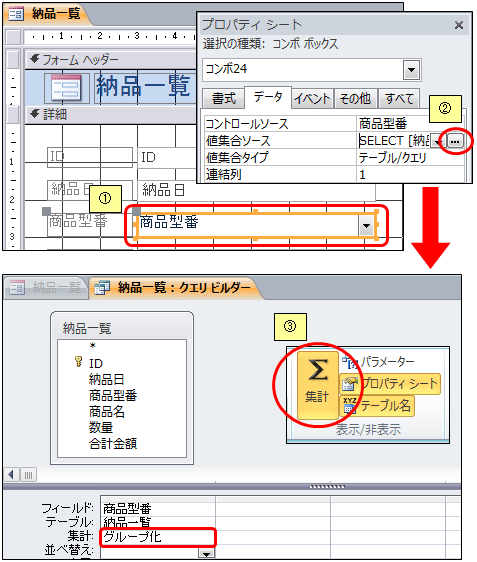Image resolution: width=477 pixels, height=562 pixels.
Task: Click the form logo image in header
Action: tap(66, 87)
